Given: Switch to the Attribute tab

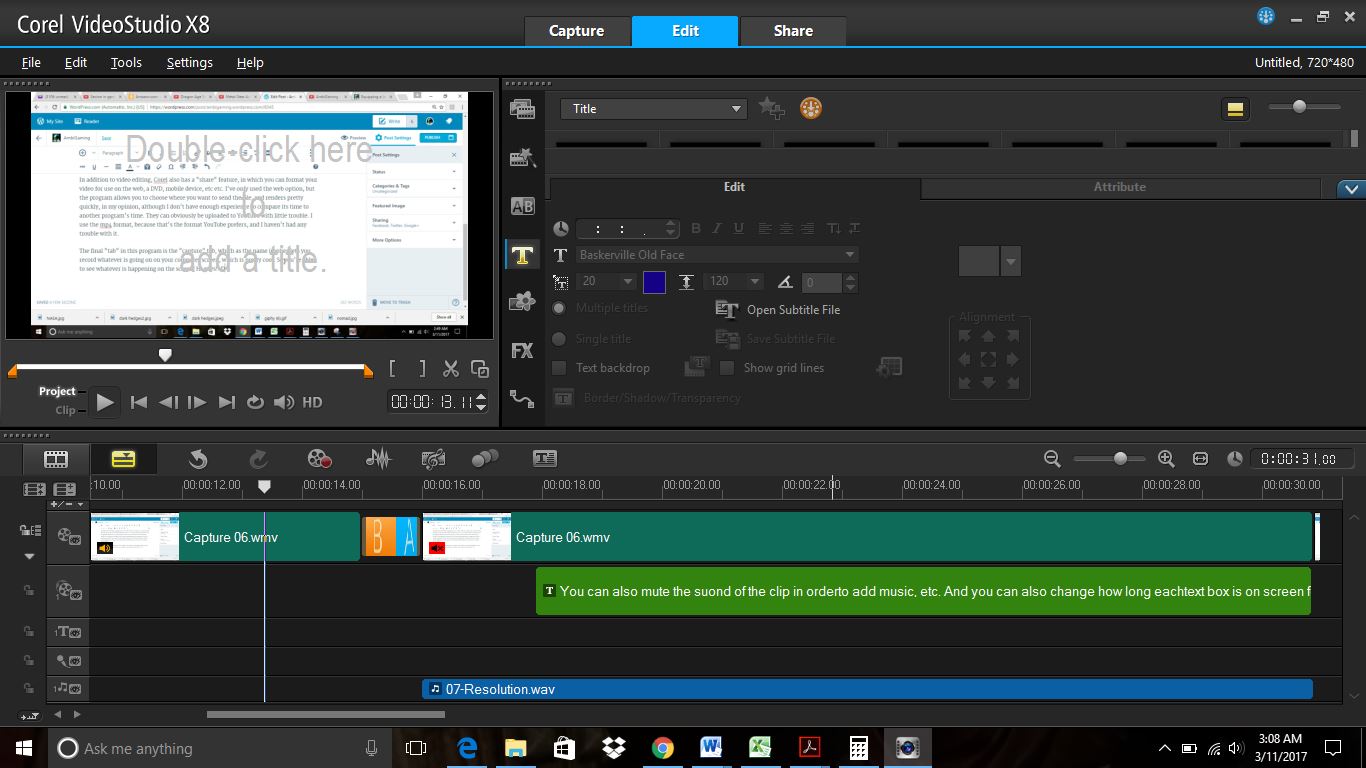Looking at the screenshot, I should point(1118,187).
